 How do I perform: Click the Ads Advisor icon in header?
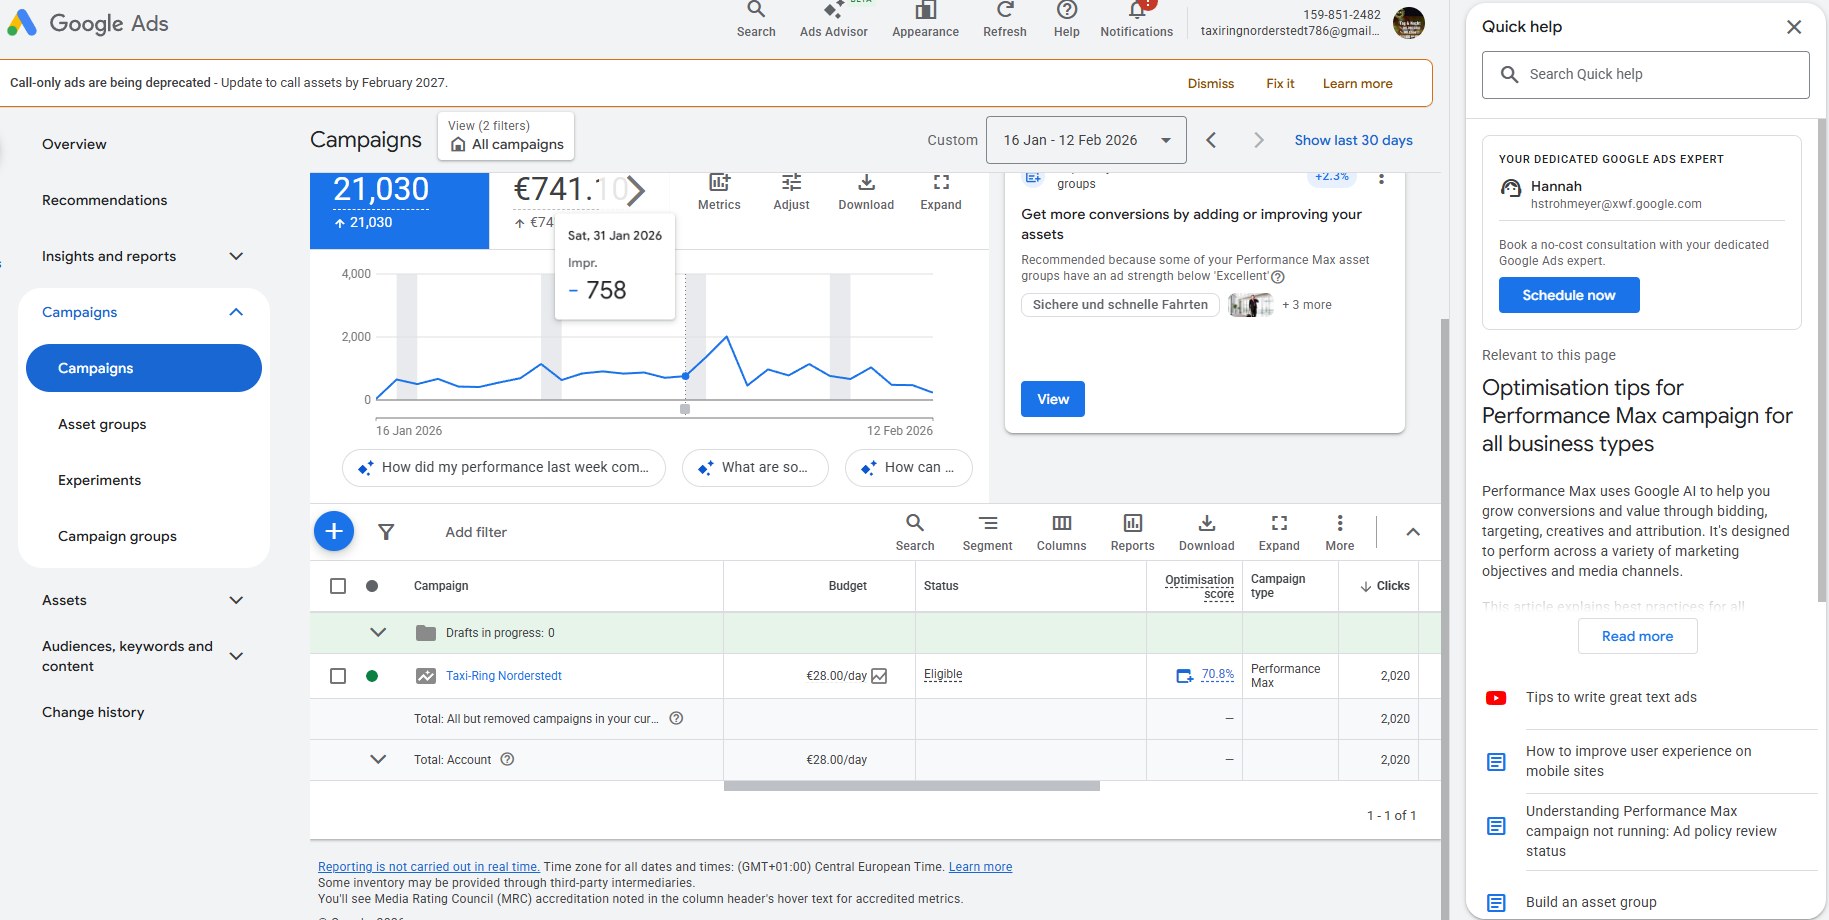833,11
